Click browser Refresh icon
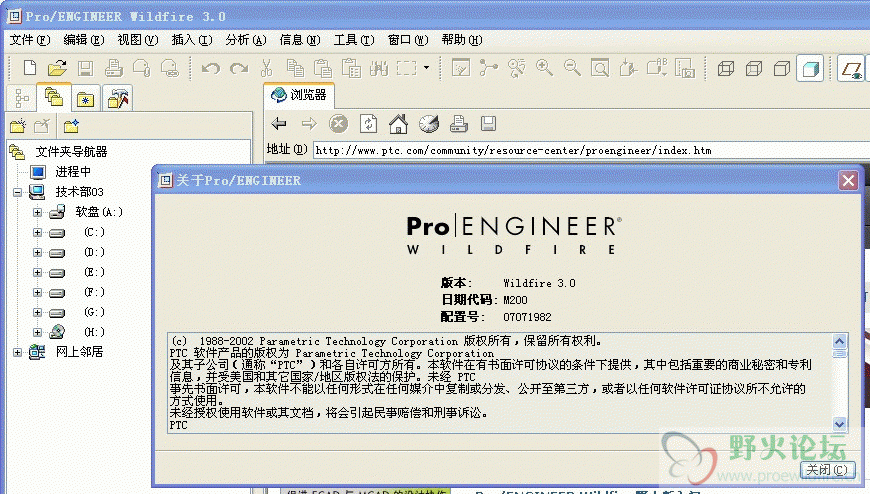 [x=368, y=123]
